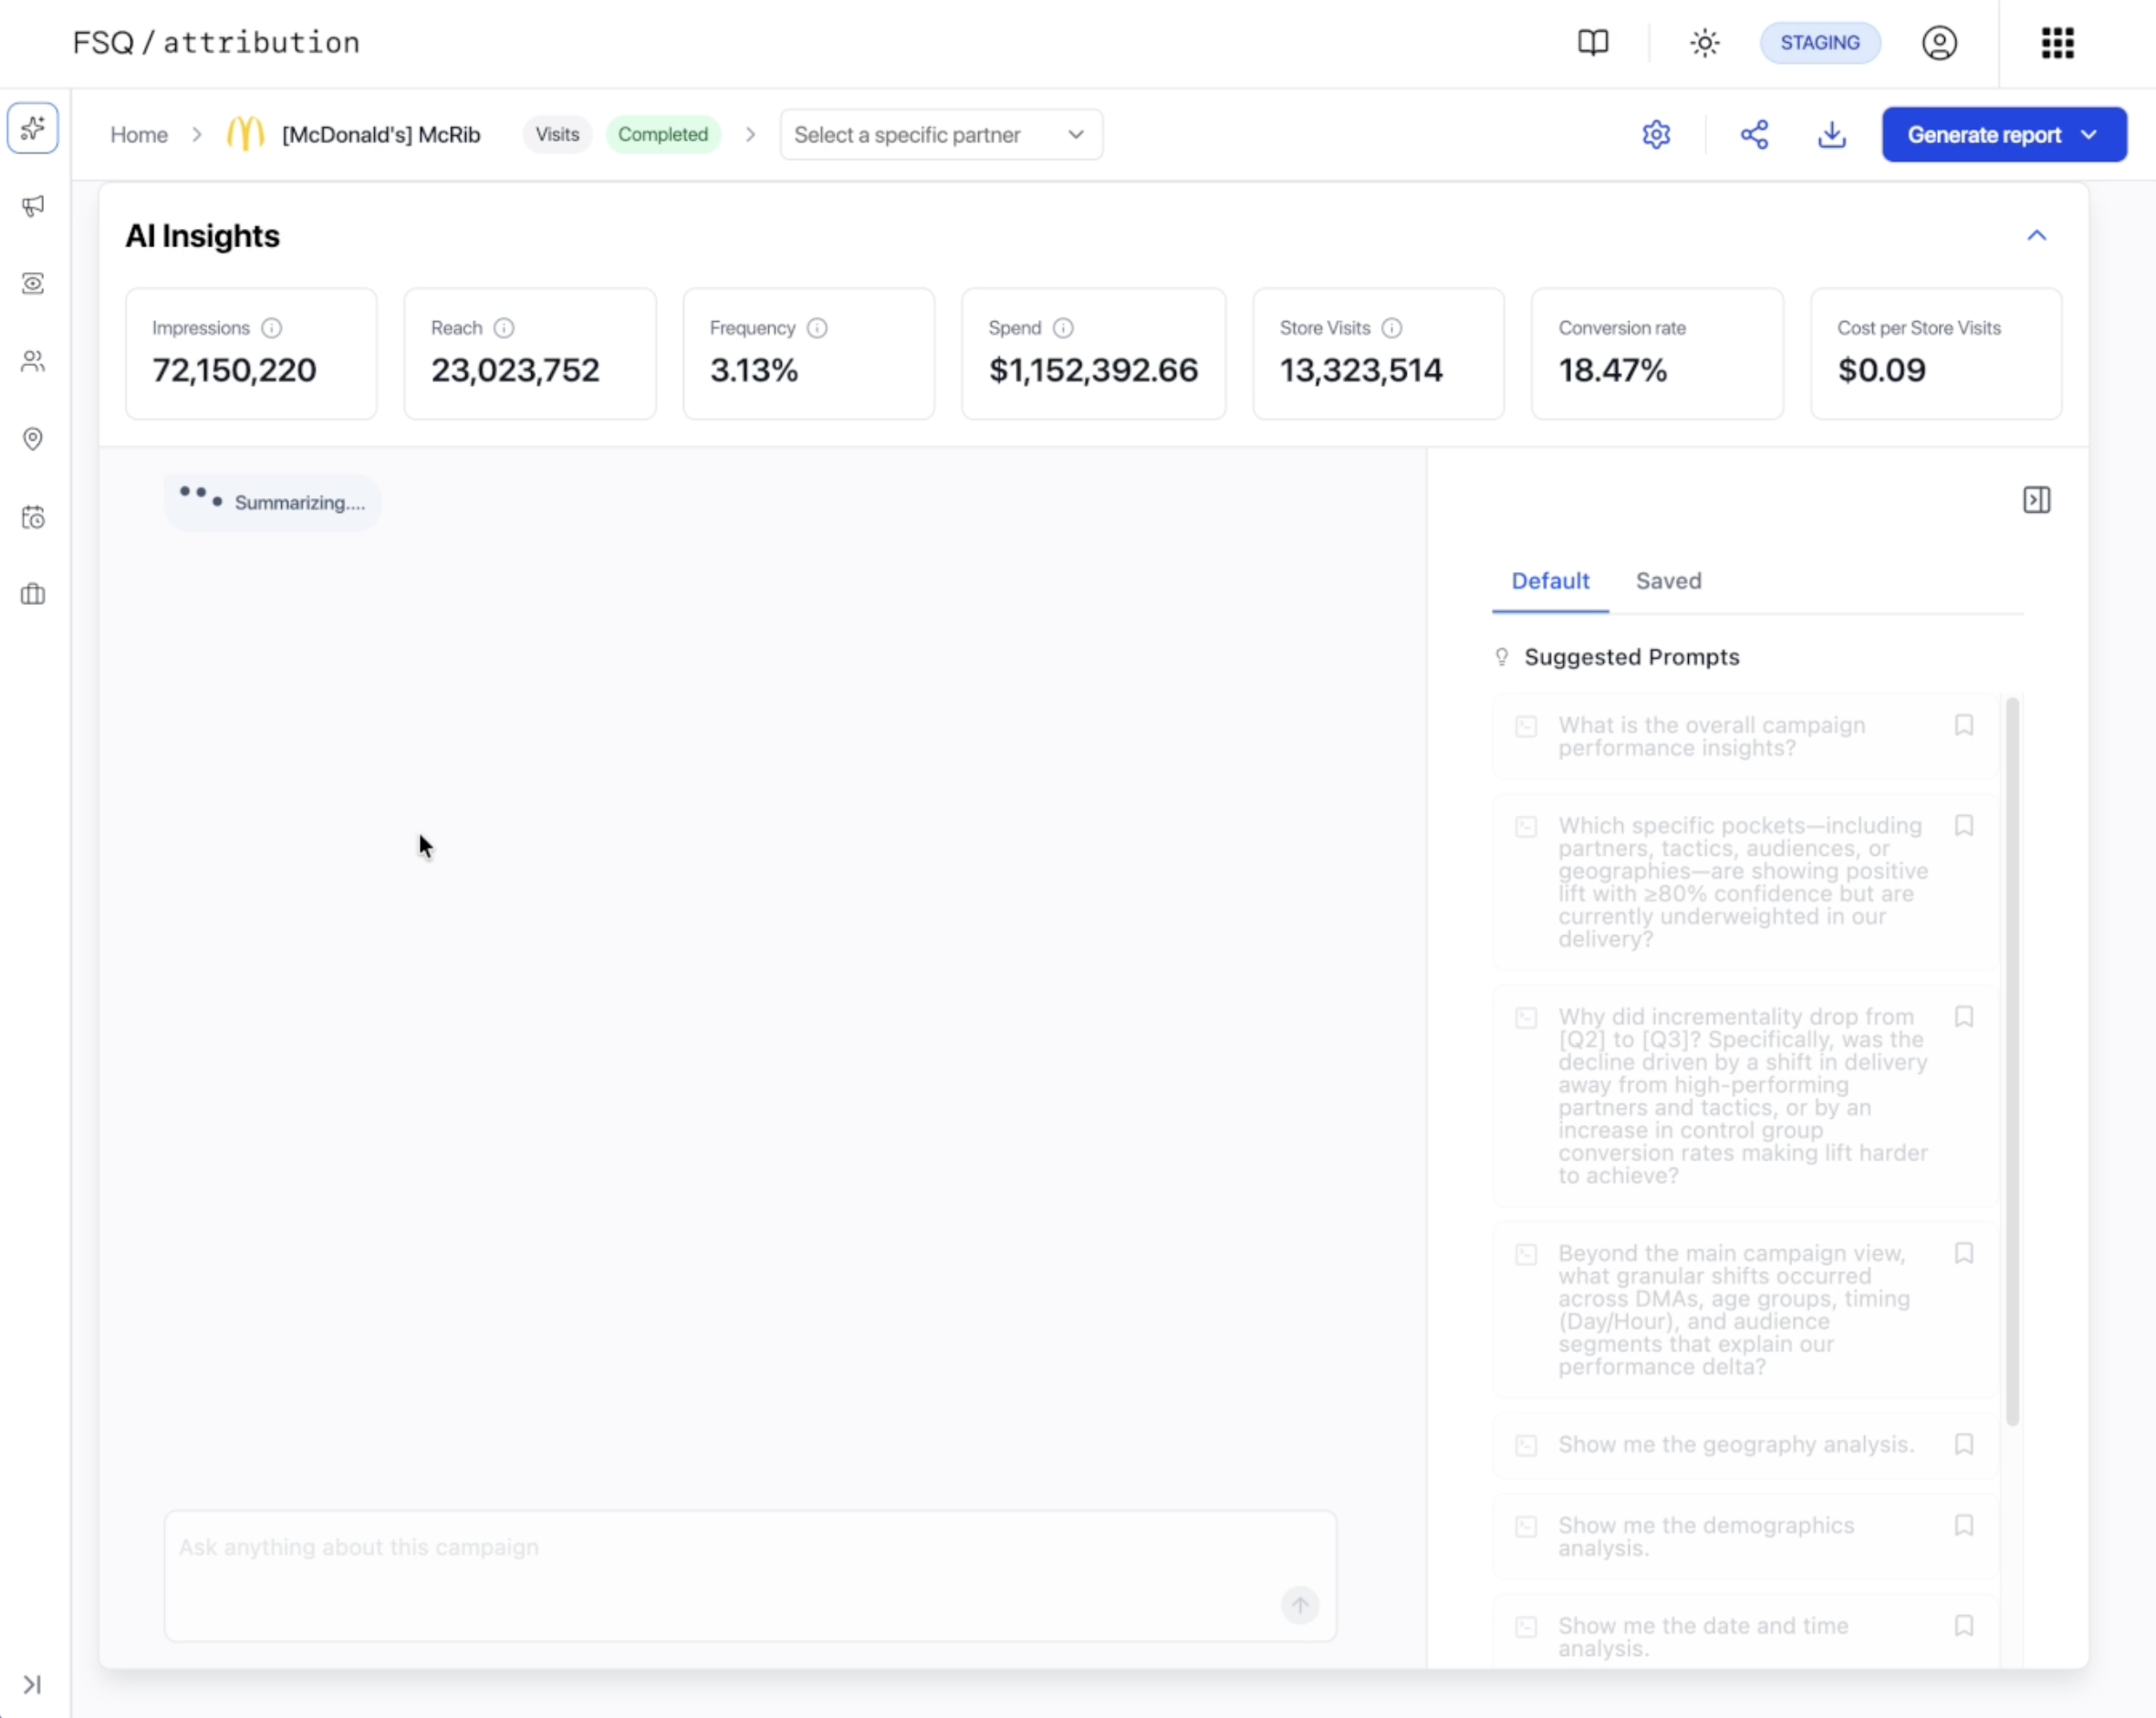This screenshot has height=1718, width=2156.
Task: Open the audience people sidebar icon
Action: point(33,361)
